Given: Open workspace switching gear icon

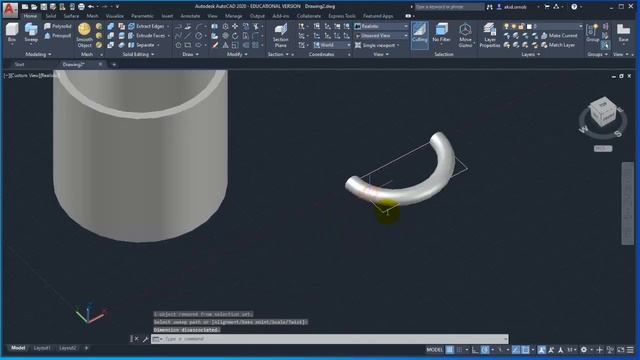Looking at the screenshot, I should pyautogui.click(x=584, y=350).
